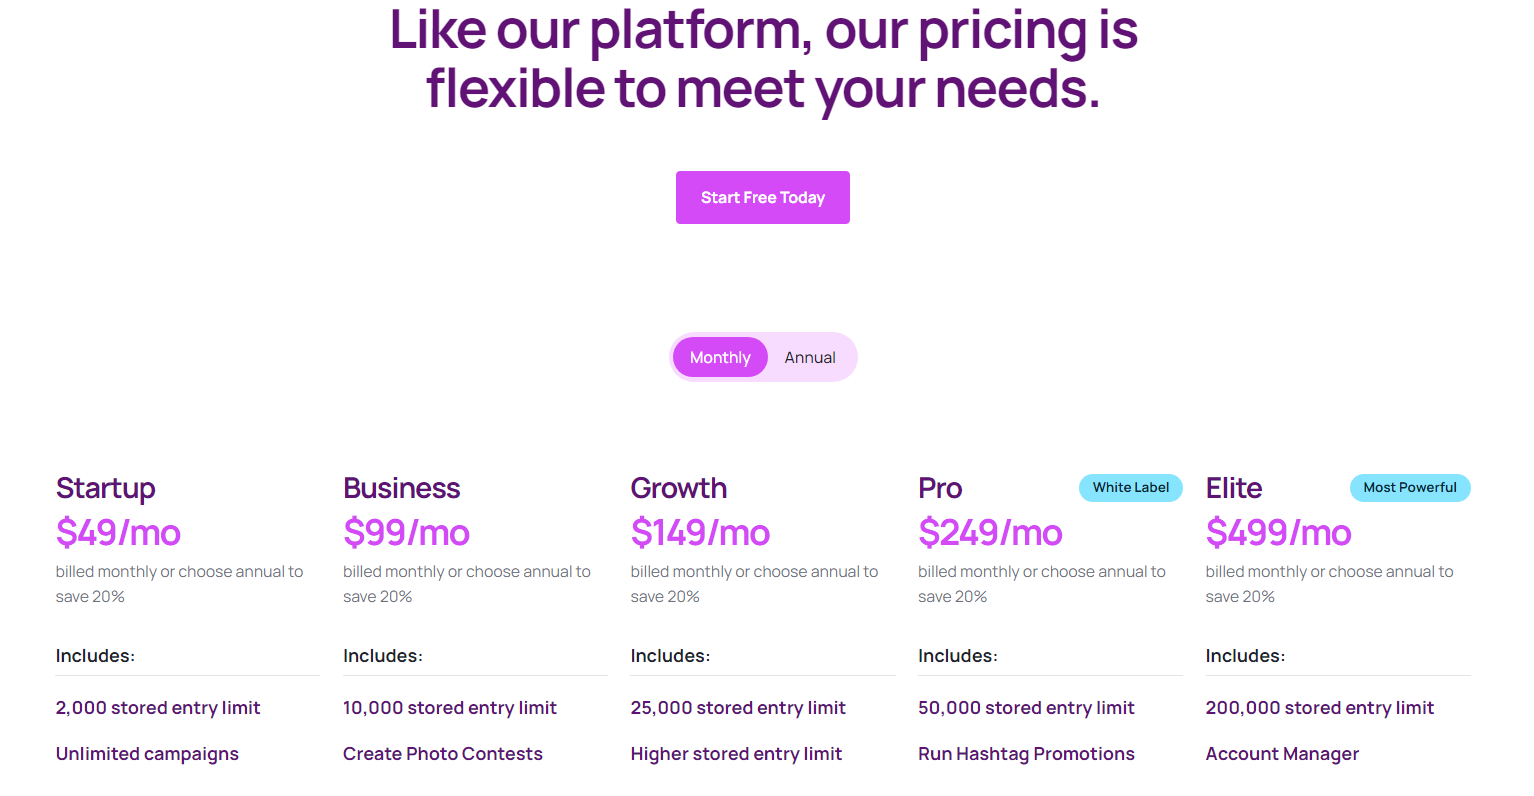Select the Startup plan heading

point(105,488)
